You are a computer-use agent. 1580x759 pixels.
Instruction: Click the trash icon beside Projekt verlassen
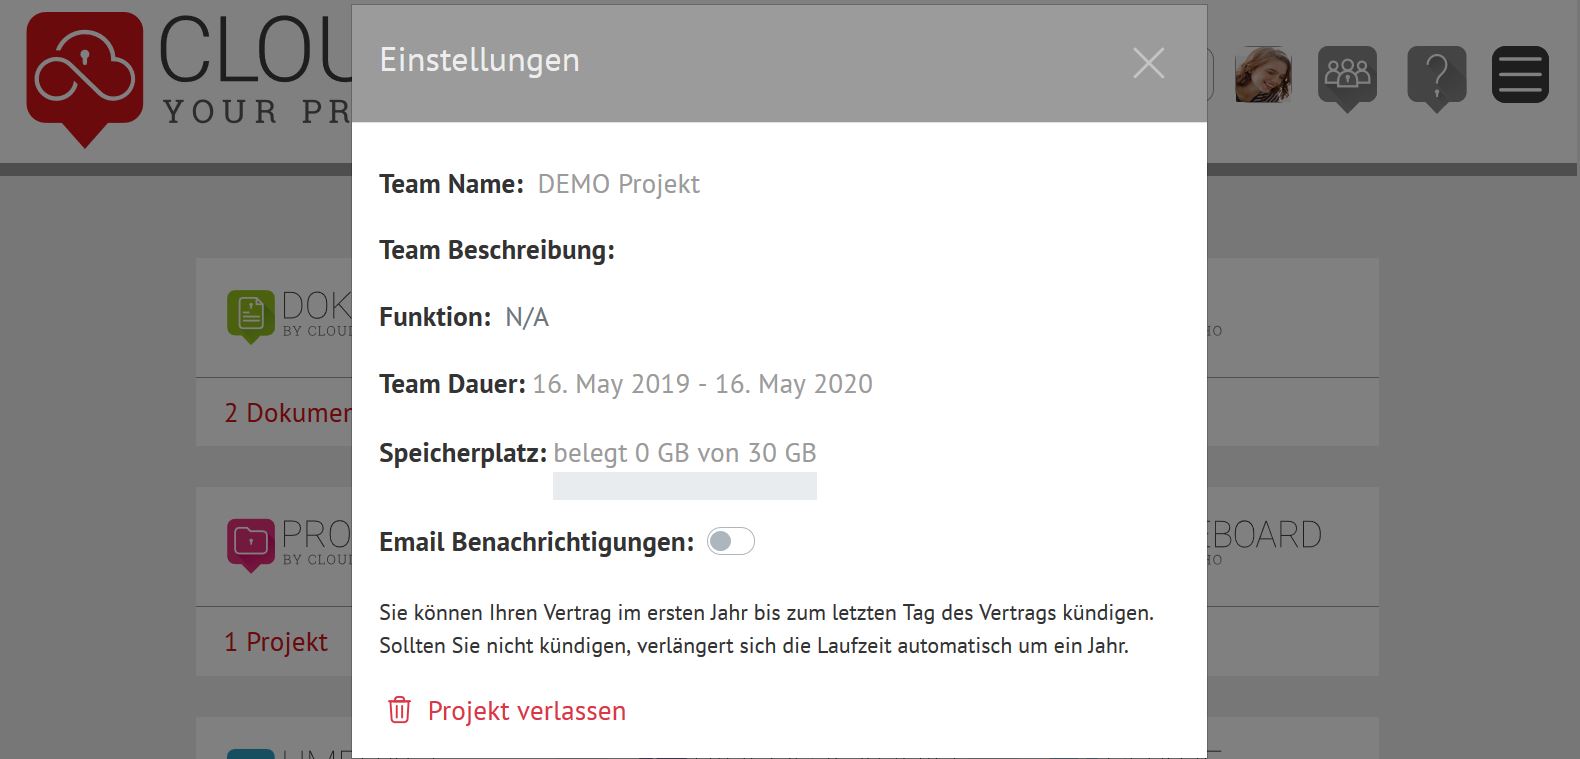[399, 710]
